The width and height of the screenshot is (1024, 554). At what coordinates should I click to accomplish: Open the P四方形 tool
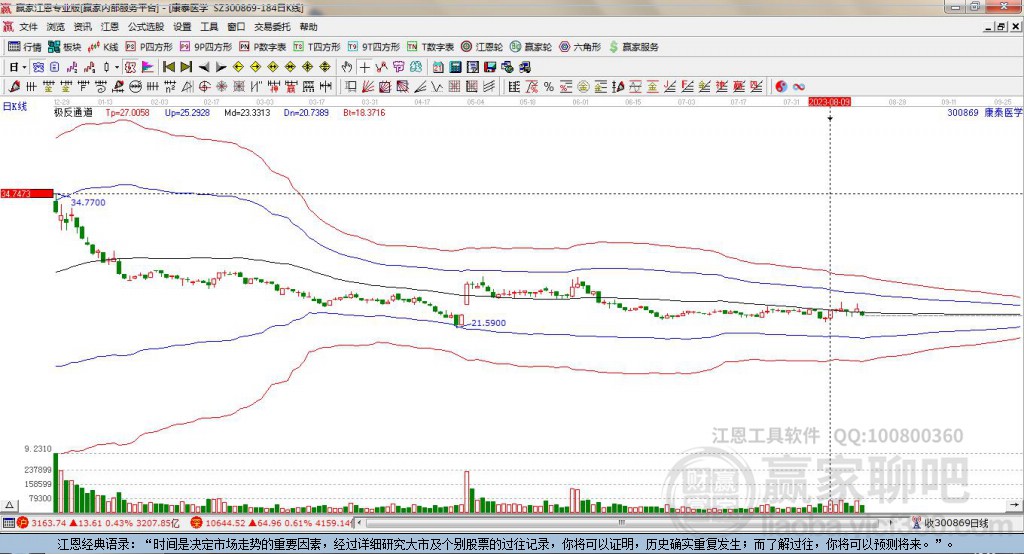[149, 47]
